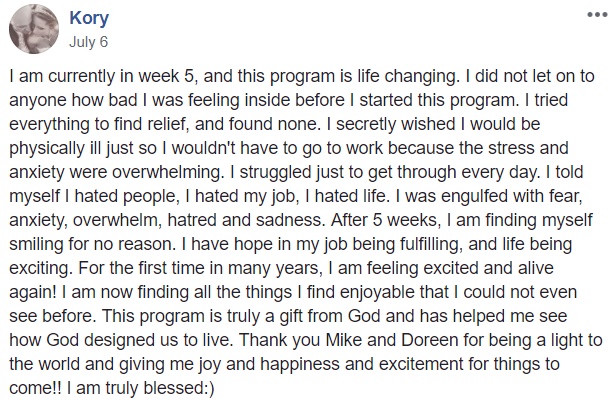615x410 pixels.
Task: Click the phrase 'week 5' in first line
Action: (x=166, y=76)
